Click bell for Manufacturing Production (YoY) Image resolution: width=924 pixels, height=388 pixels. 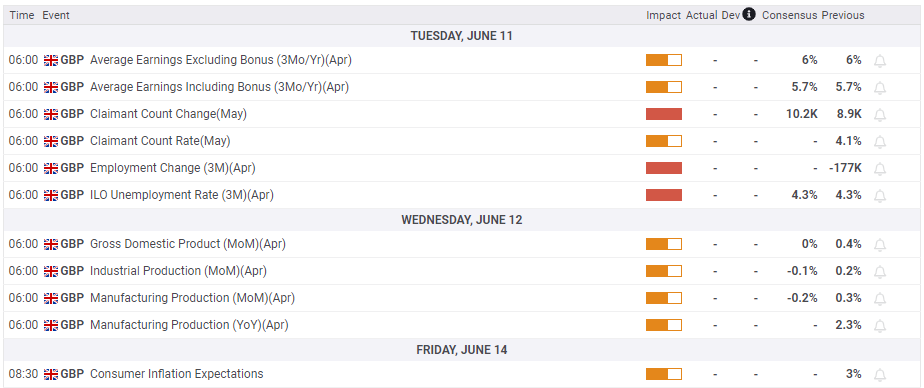coord(880,326)
